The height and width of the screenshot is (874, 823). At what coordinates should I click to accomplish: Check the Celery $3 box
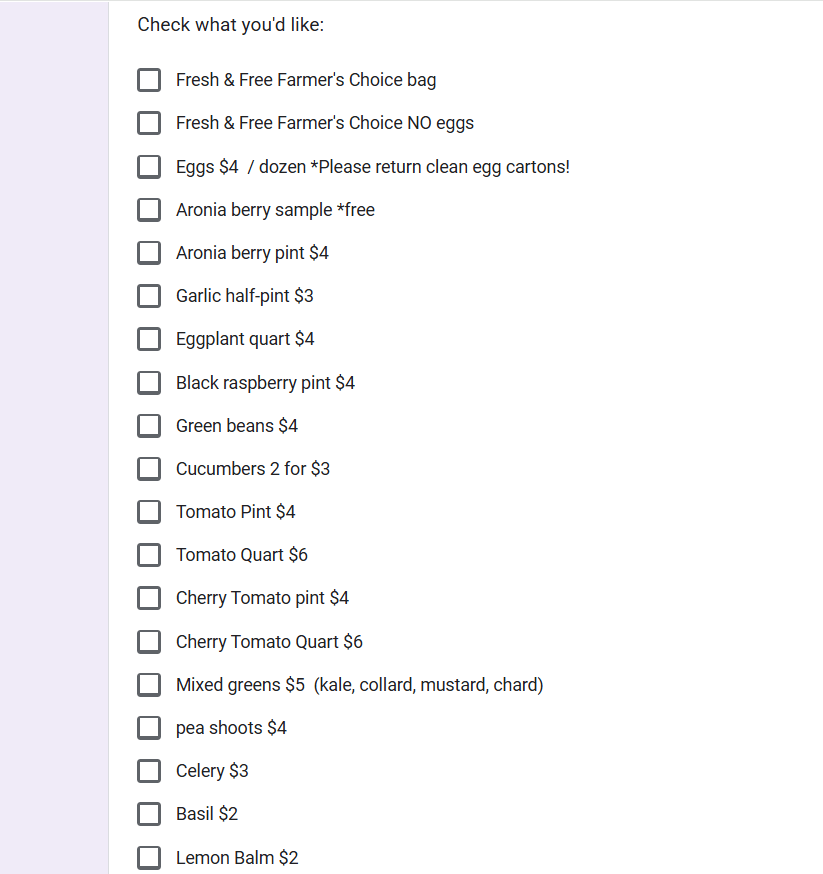pos(149,770)
